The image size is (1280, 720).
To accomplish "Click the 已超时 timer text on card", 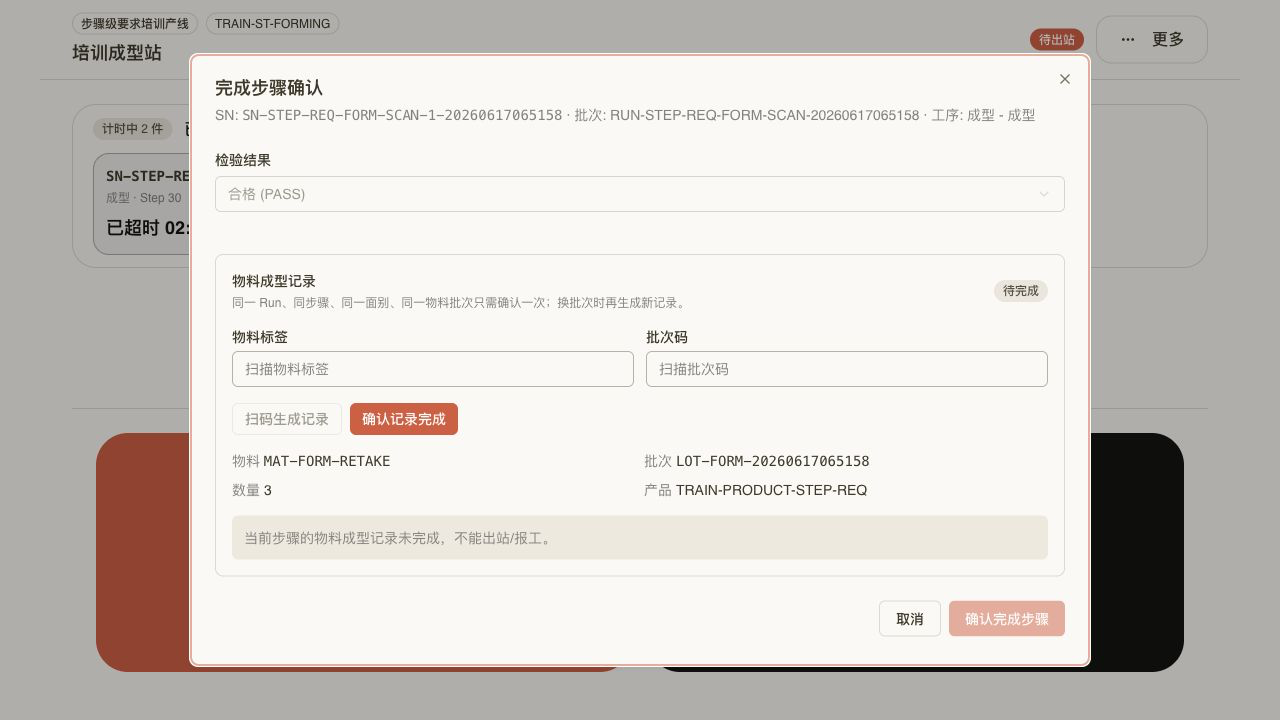I will coord(148,228).
